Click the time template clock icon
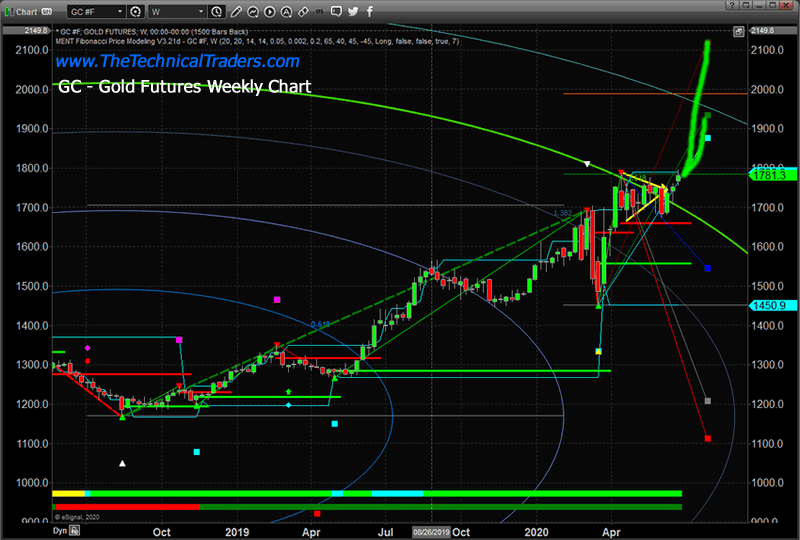This screenshot has width=800, height=540. (217, 12)
